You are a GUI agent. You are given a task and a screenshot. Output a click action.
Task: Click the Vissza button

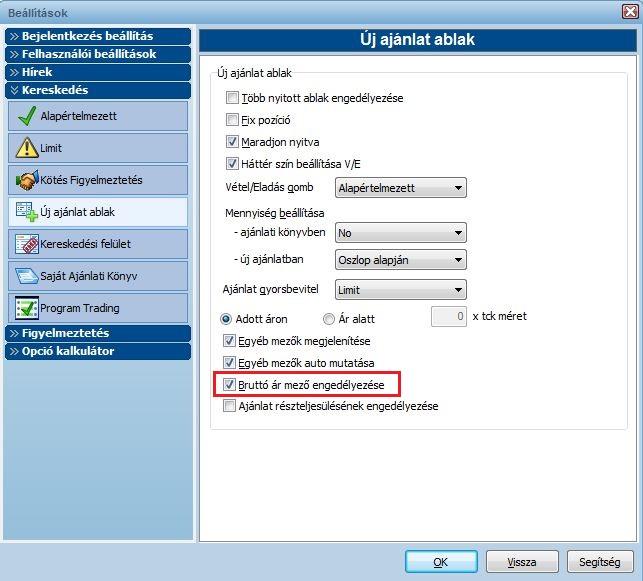tap(522, 562)
